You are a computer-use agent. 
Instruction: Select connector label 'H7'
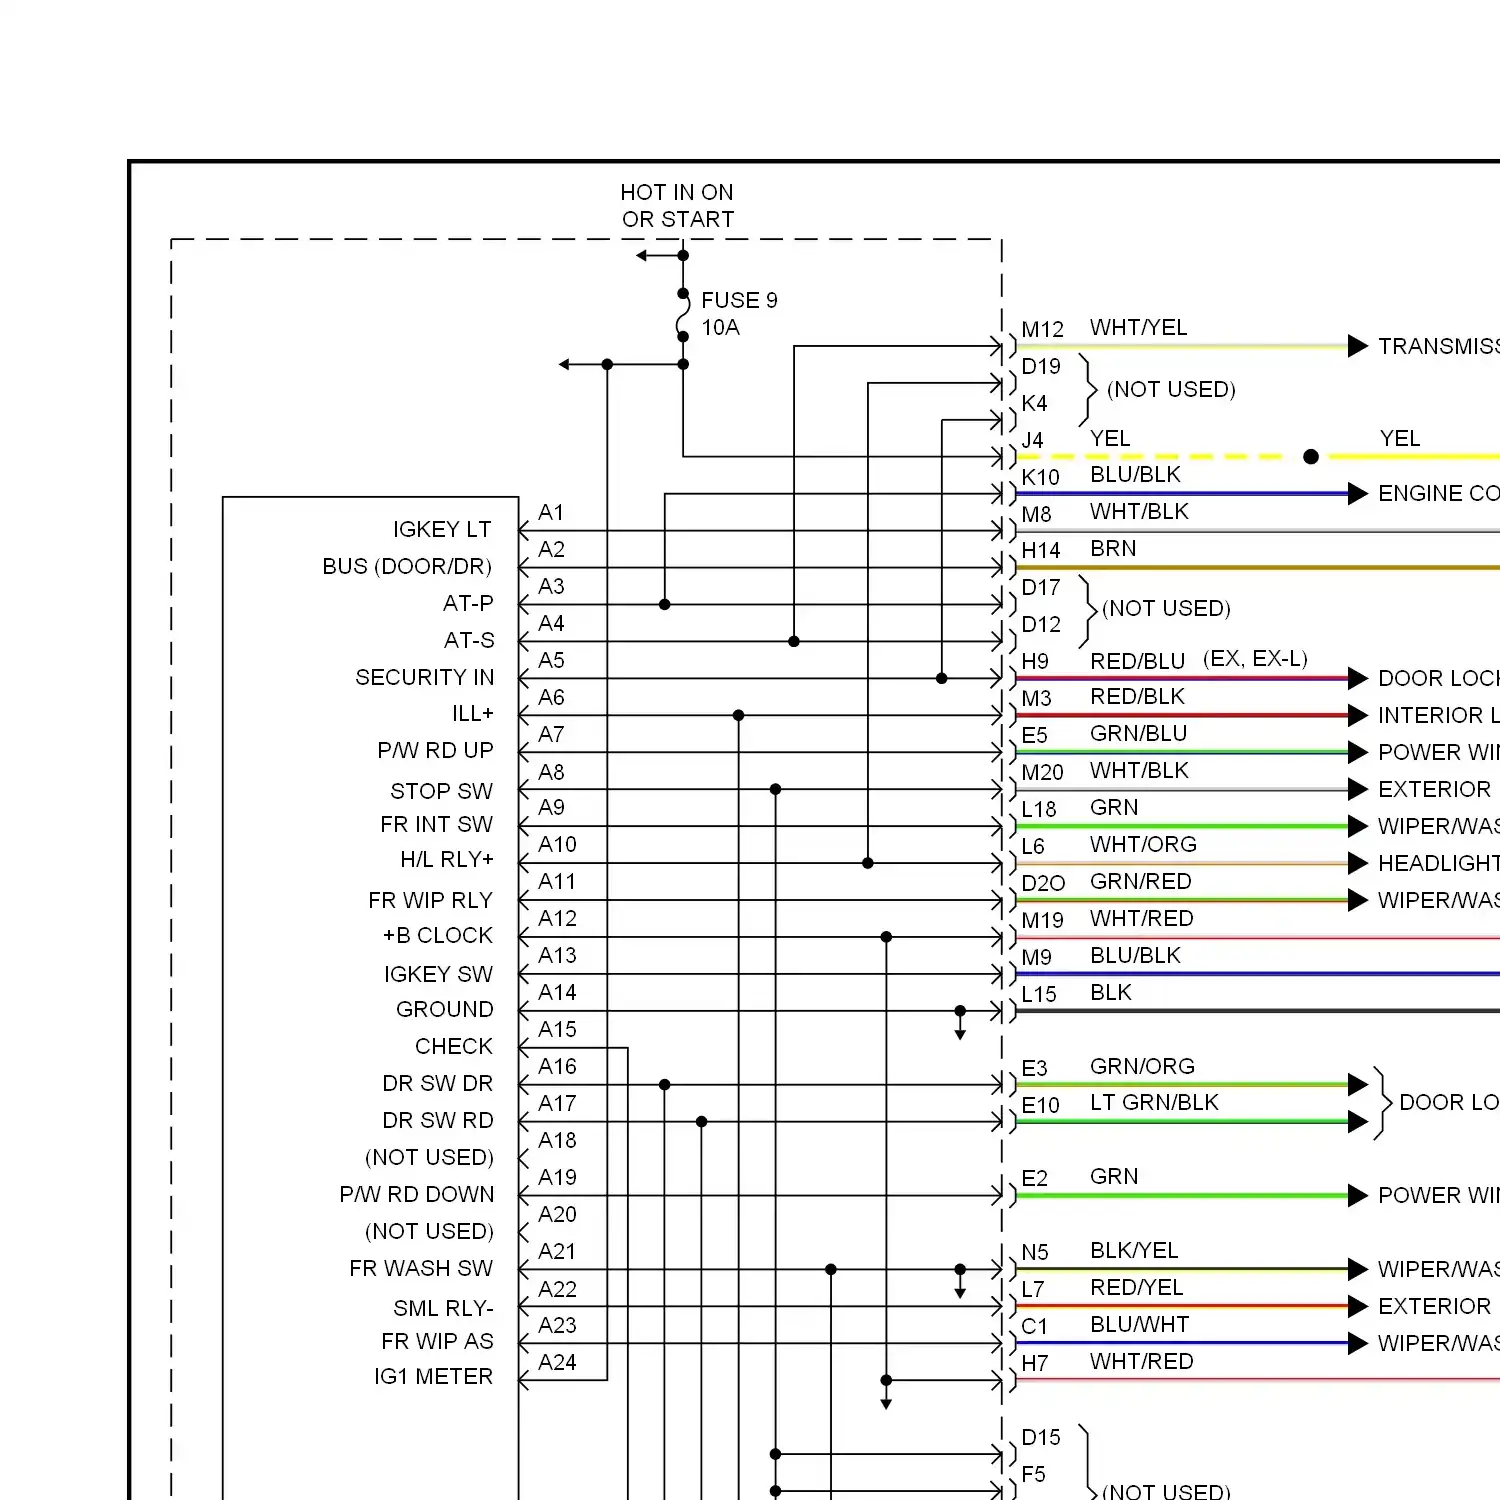click(x=1034, y=1363)
